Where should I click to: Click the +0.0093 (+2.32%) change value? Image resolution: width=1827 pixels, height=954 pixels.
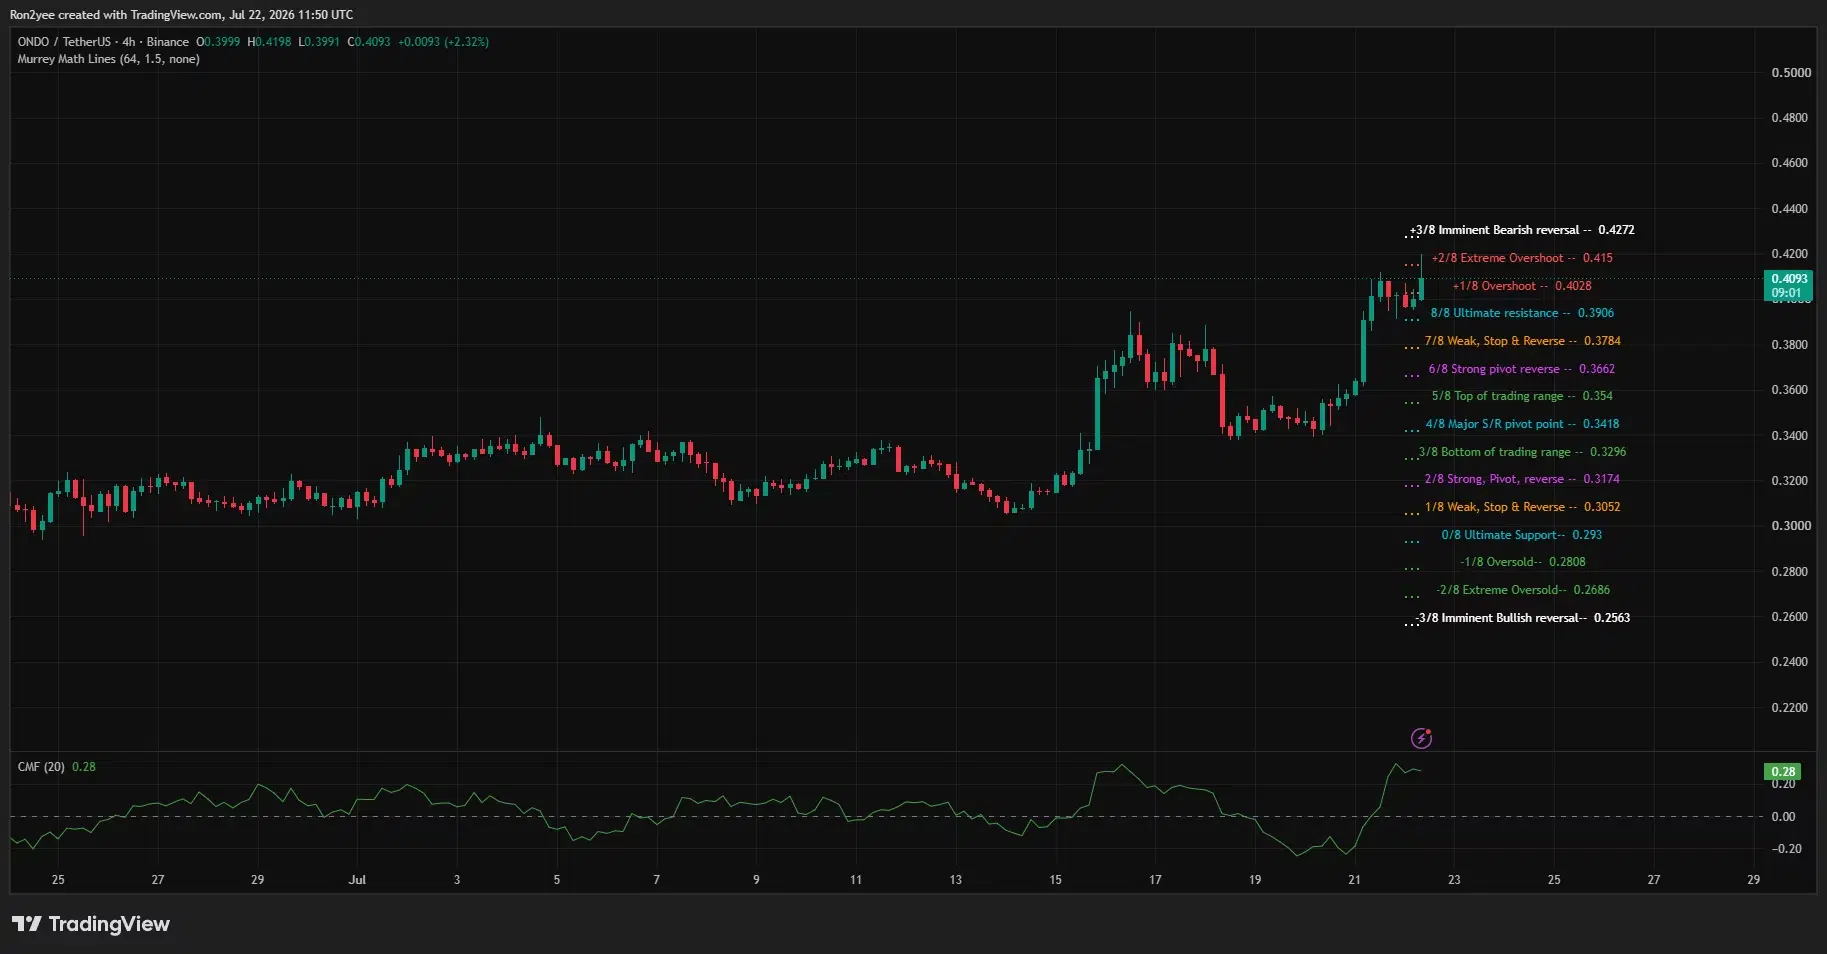[x=443, y=42]
